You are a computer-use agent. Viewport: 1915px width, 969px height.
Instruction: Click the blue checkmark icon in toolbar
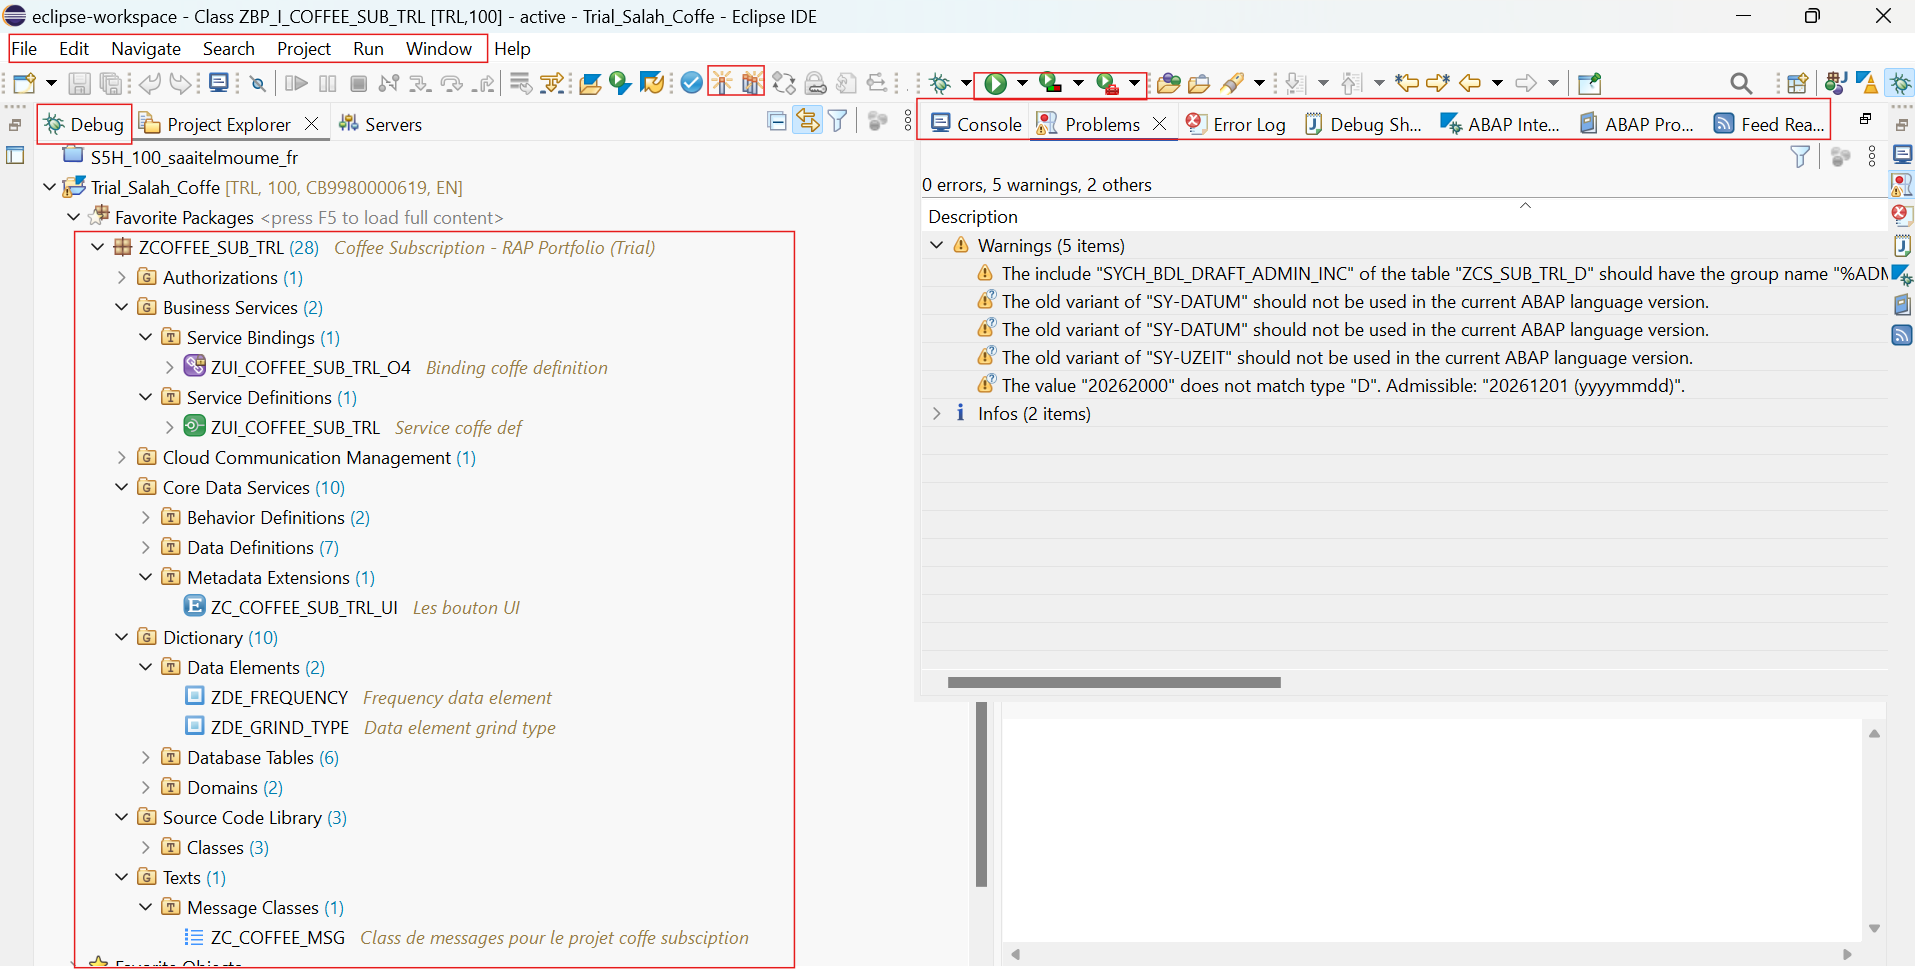[x=691, y=83]
